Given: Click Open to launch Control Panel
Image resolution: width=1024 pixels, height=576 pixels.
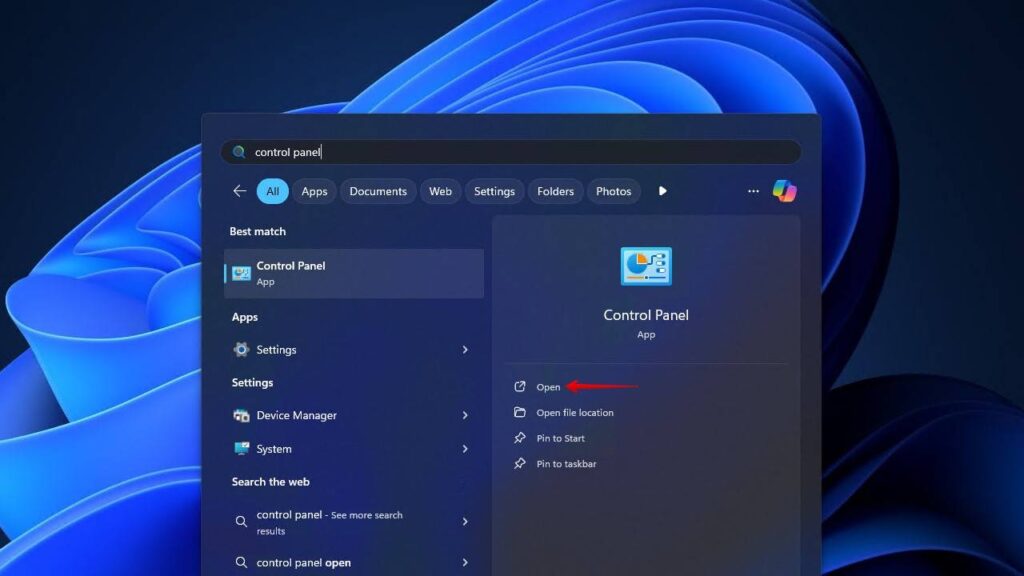Looking at the screenshot, I should pos(548,387).
